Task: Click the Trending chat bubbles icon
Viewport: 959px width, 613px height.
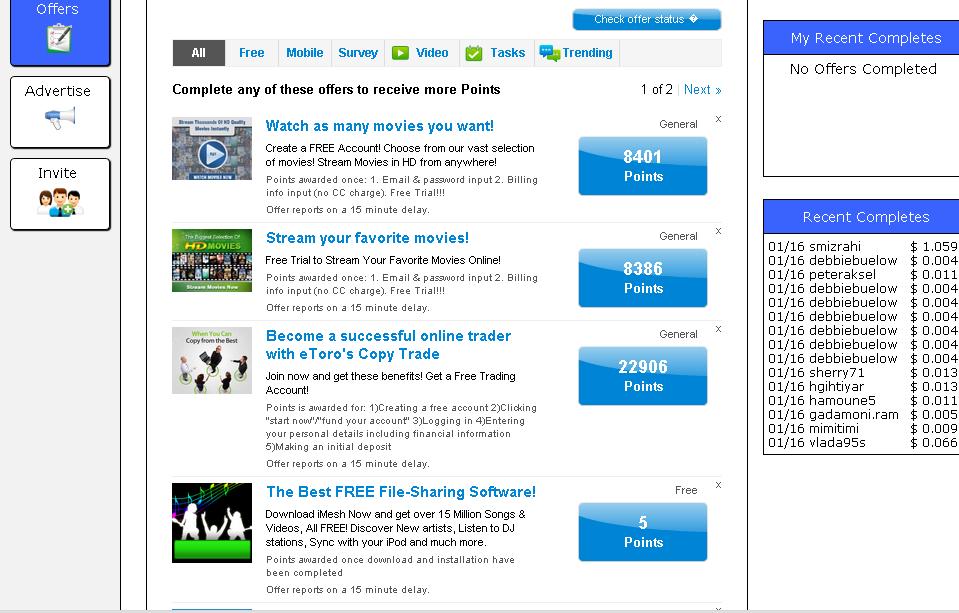Action: pyautogui.click(x=549, y=53)
